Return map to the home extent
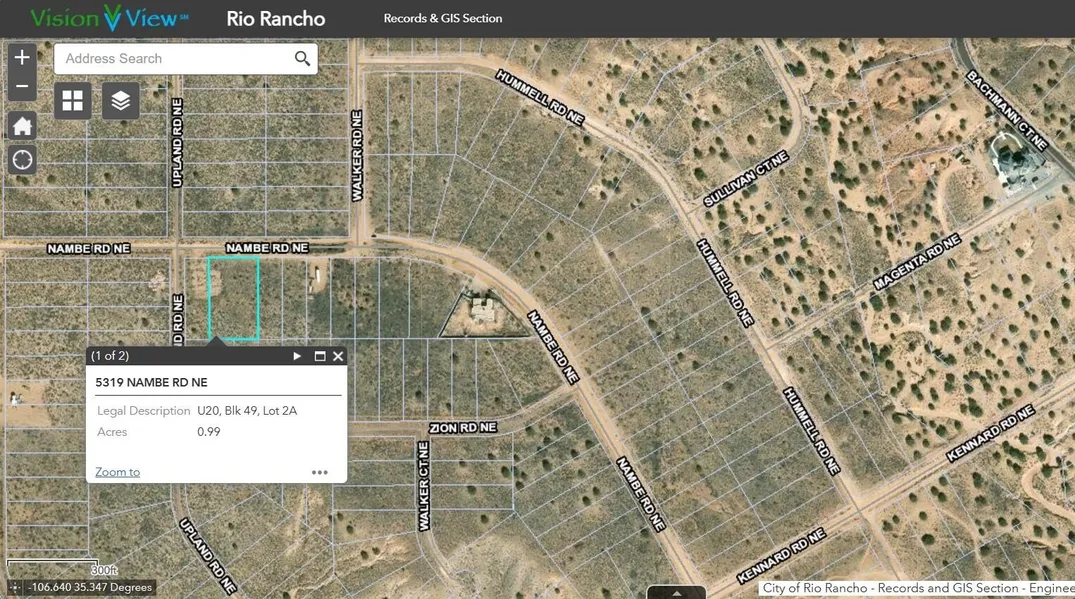 pyautogui.click(x=22, y=126)
